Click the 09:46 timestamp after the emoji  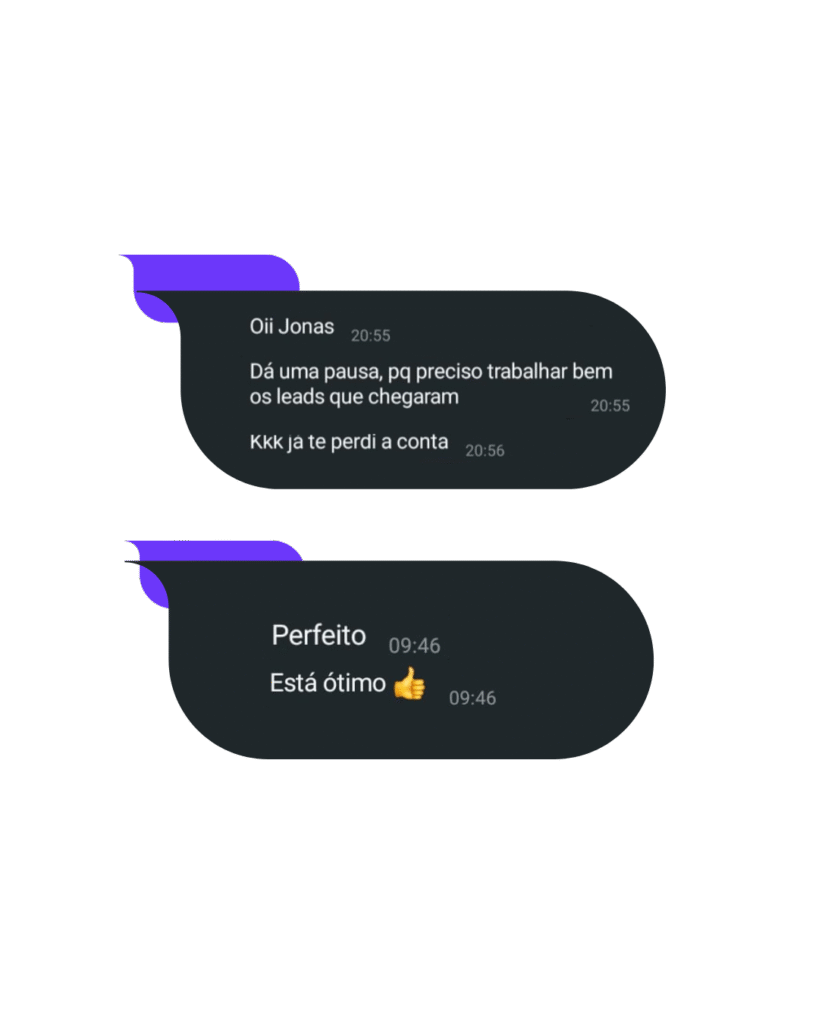(x=472, y=698)
